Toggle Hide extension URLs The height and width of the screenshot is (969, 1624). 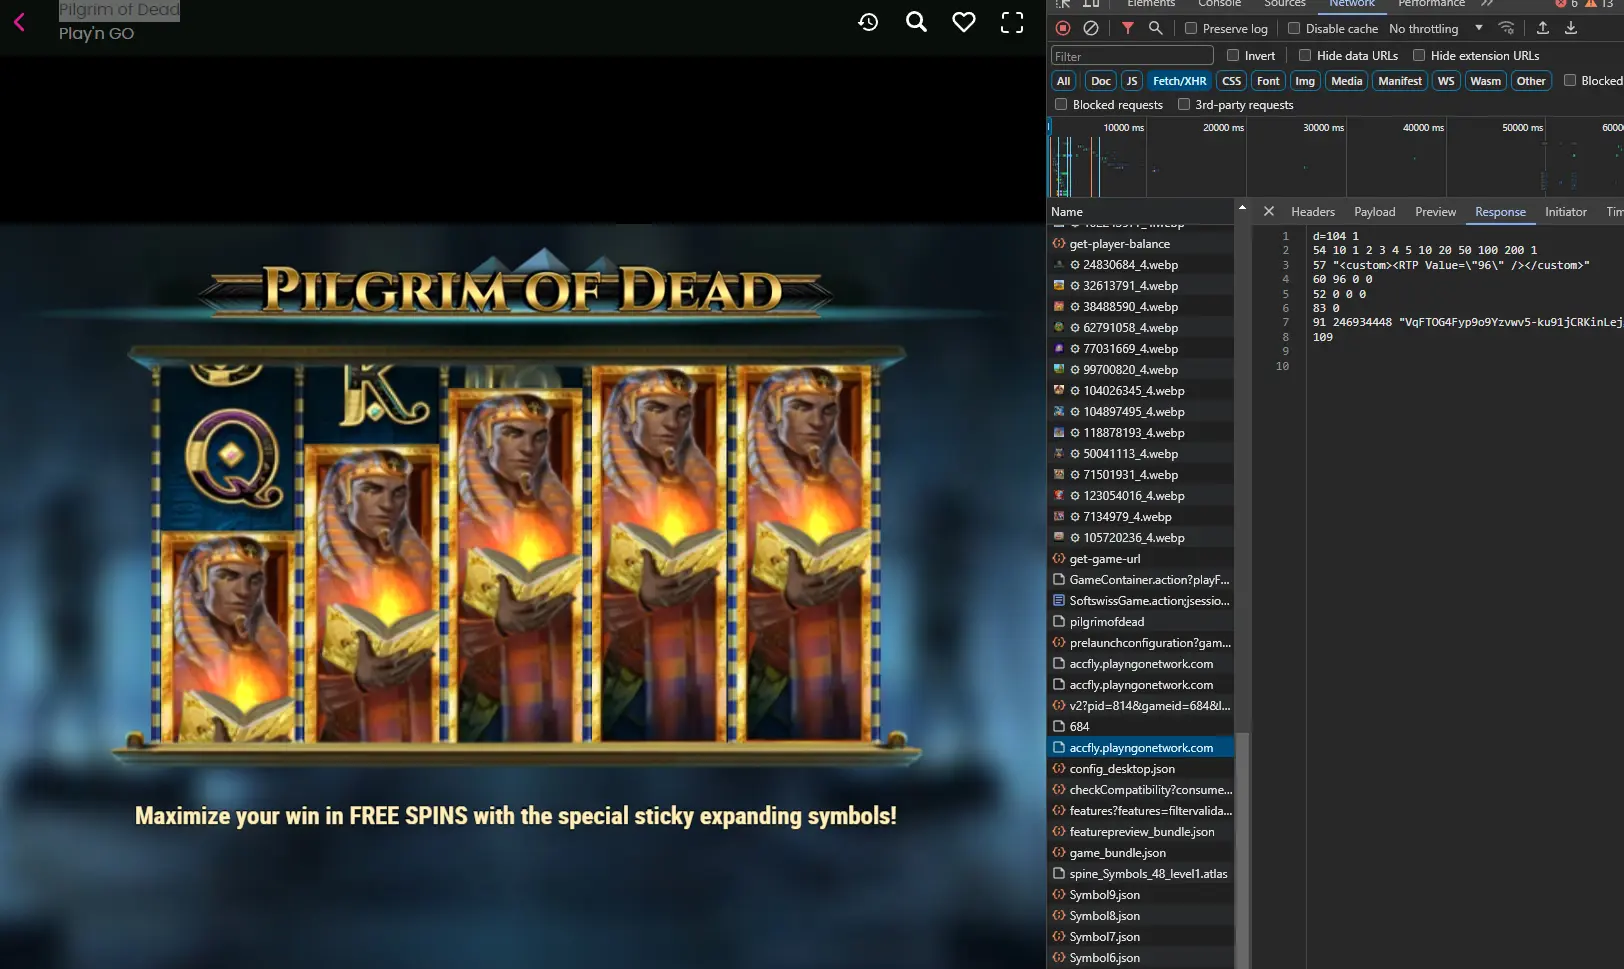pos(1419,56)
